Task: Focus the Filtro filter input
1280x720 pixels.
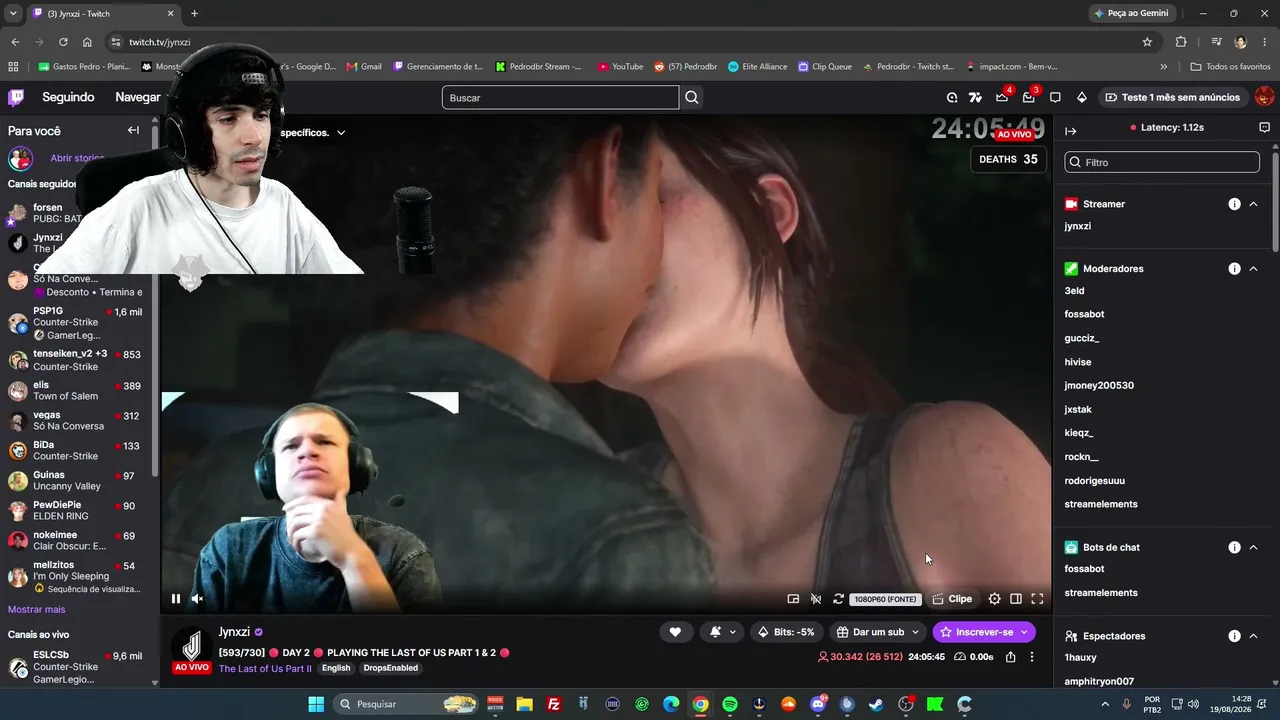Action: tap(1162, 162)
